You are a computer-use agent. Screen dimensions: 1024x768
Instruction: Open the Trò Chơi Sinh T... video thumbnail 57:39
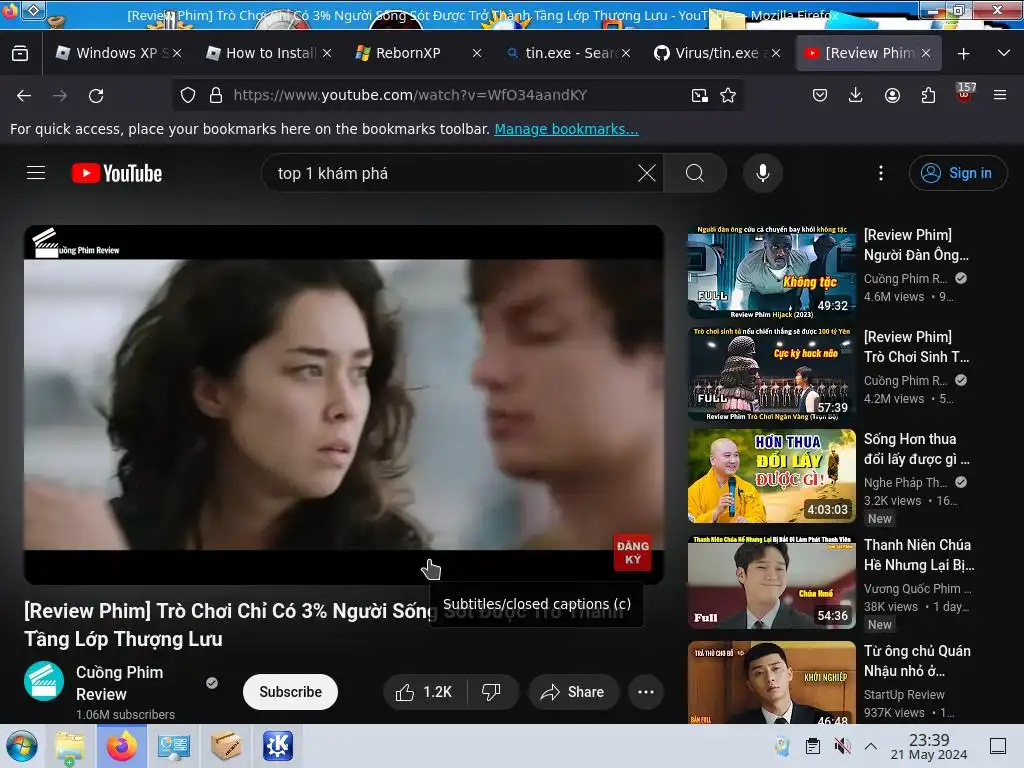tap(771, 374)
